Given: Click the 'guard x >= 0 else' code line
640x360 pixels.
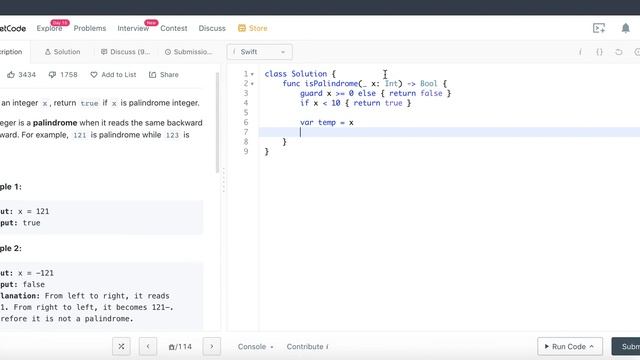Looking at the screenshot, I should (375, 93).
